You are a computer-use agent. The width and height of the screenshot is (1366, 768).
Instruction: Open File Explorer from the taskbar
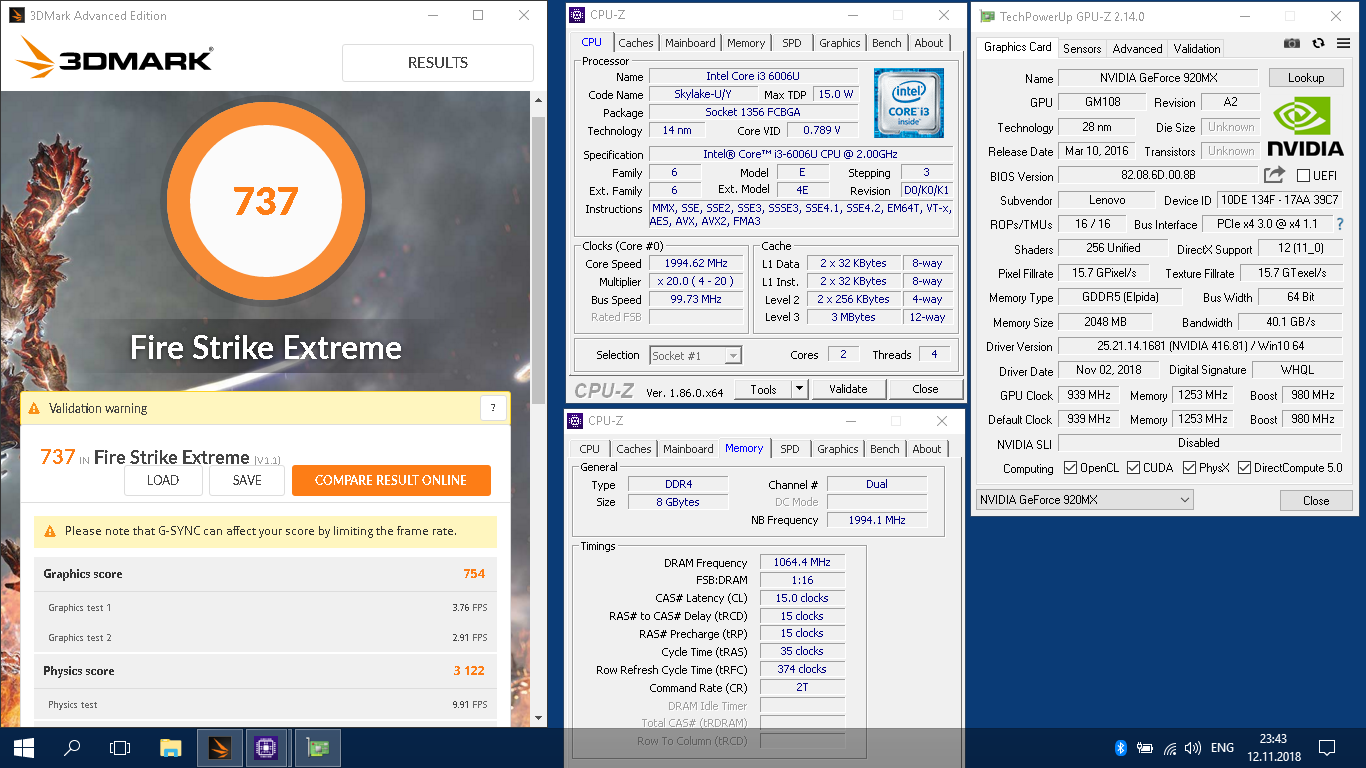tap(171, 748)
